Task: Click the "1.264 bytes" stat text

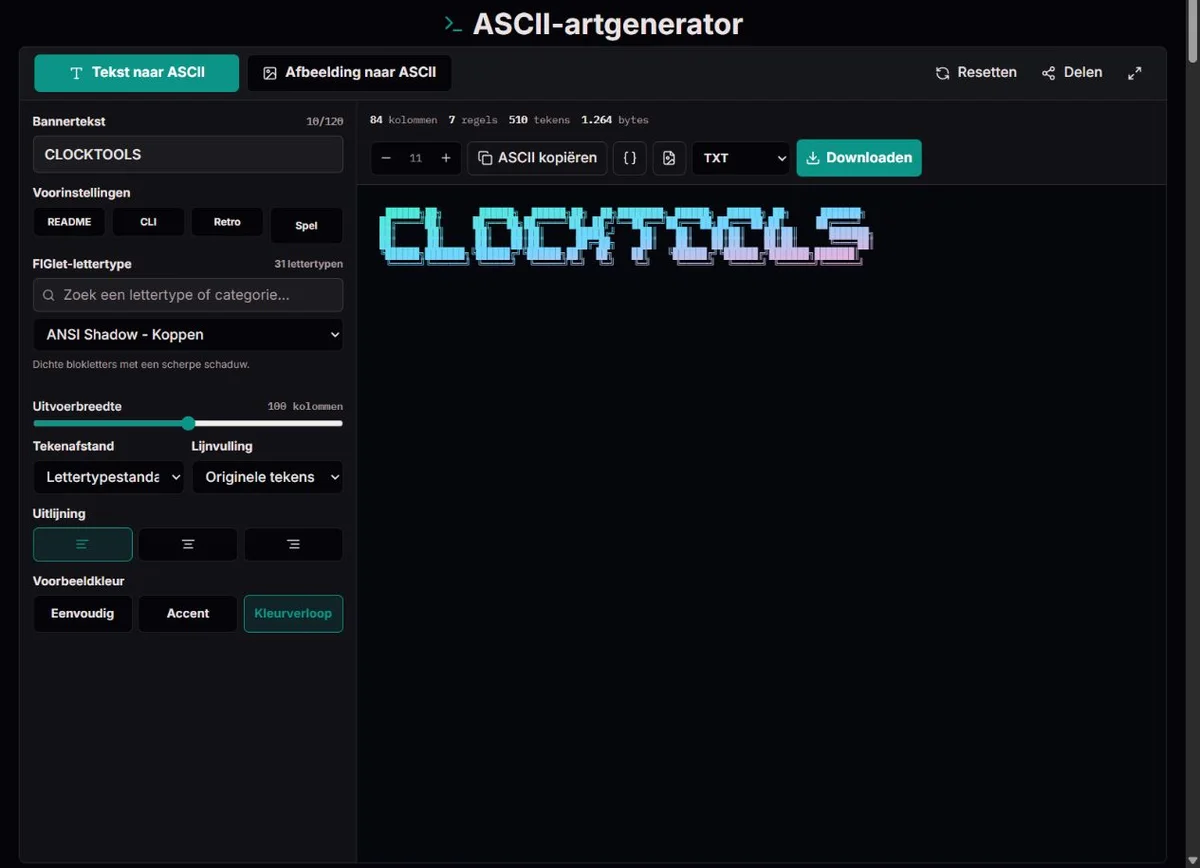Action: click(615, 120)
